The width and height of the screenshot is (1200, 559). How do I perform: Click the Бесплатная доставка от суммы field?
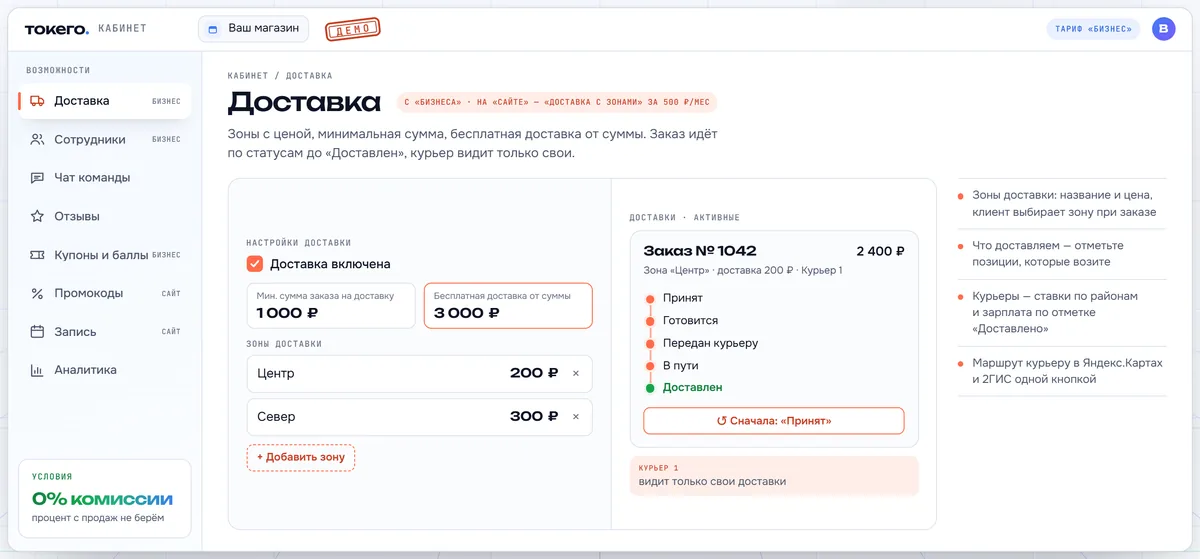coord(508,305)
